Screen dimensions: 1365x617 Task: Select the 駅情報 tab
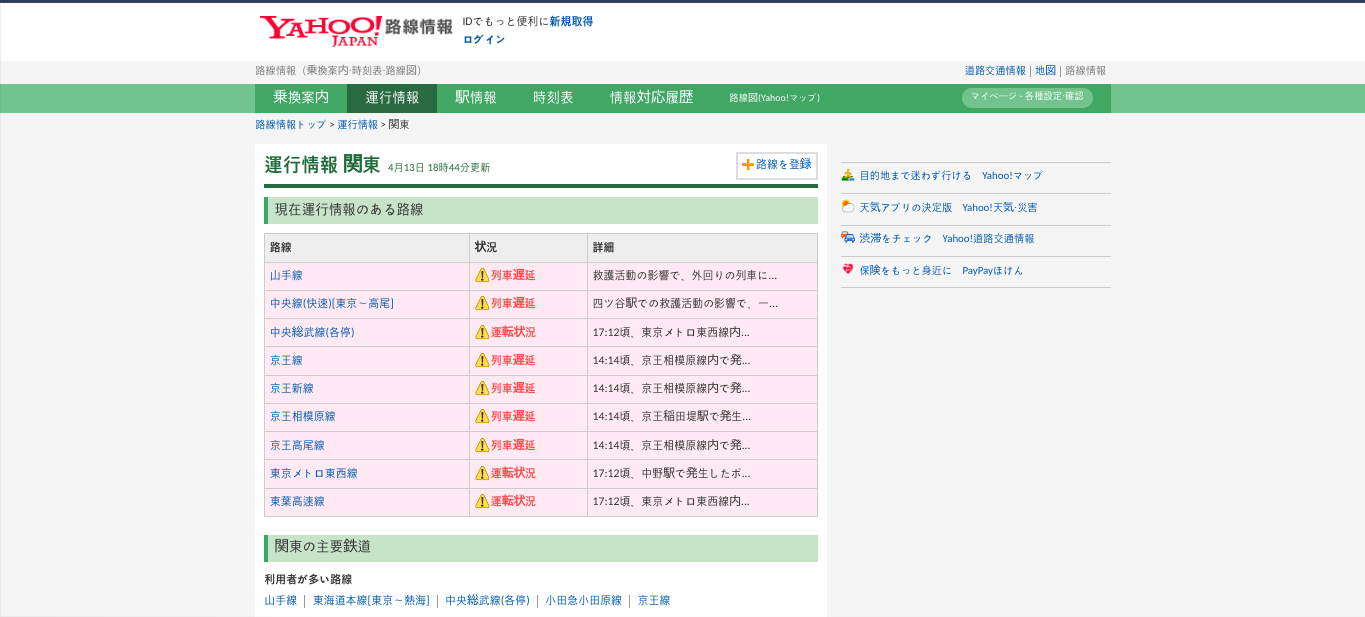pyautogui.click(x=474, y=97)
